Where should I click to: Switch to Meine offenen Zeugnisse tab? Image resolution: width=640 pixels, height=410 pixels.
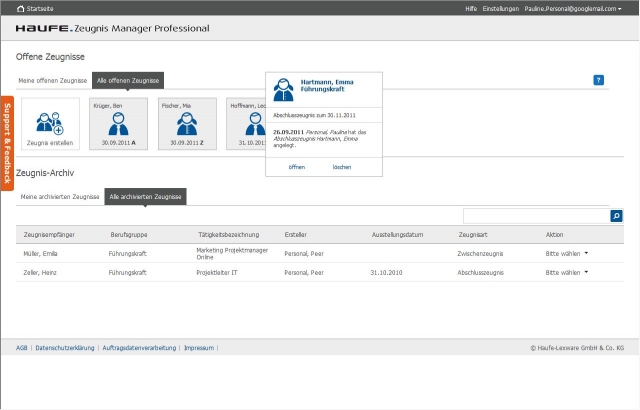click(x=53, y=80)
